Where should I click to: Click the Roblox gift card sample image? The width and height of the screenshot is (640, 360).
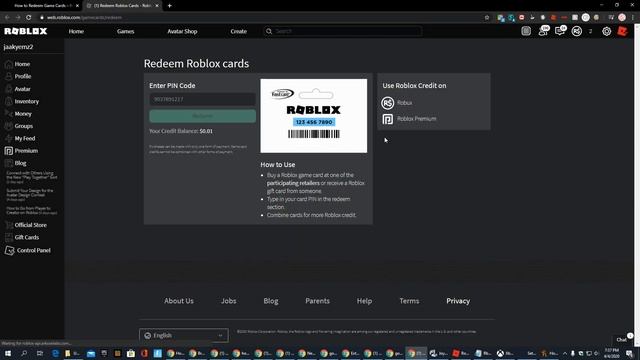[x=313, y=116]
